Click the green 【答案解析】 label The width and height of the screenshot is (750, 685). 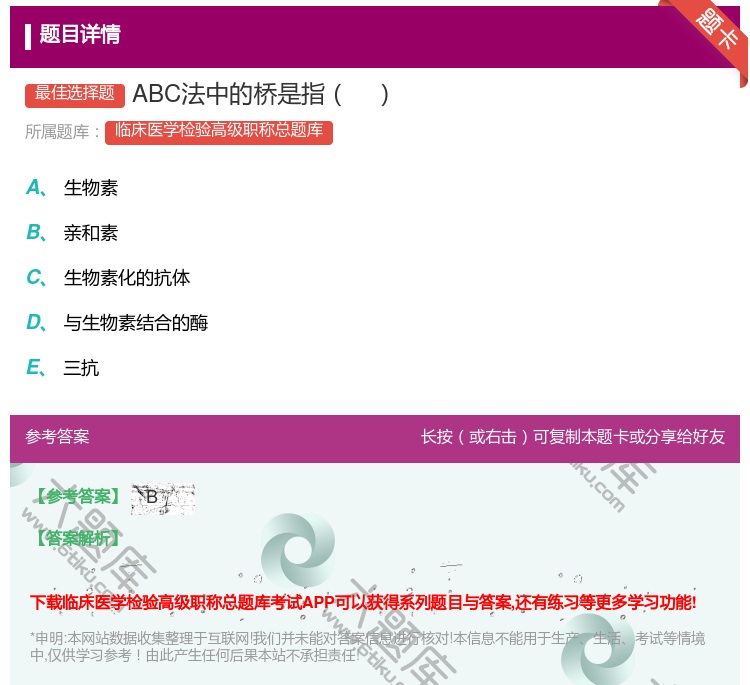pyautogui.click(x=78, y=539)
